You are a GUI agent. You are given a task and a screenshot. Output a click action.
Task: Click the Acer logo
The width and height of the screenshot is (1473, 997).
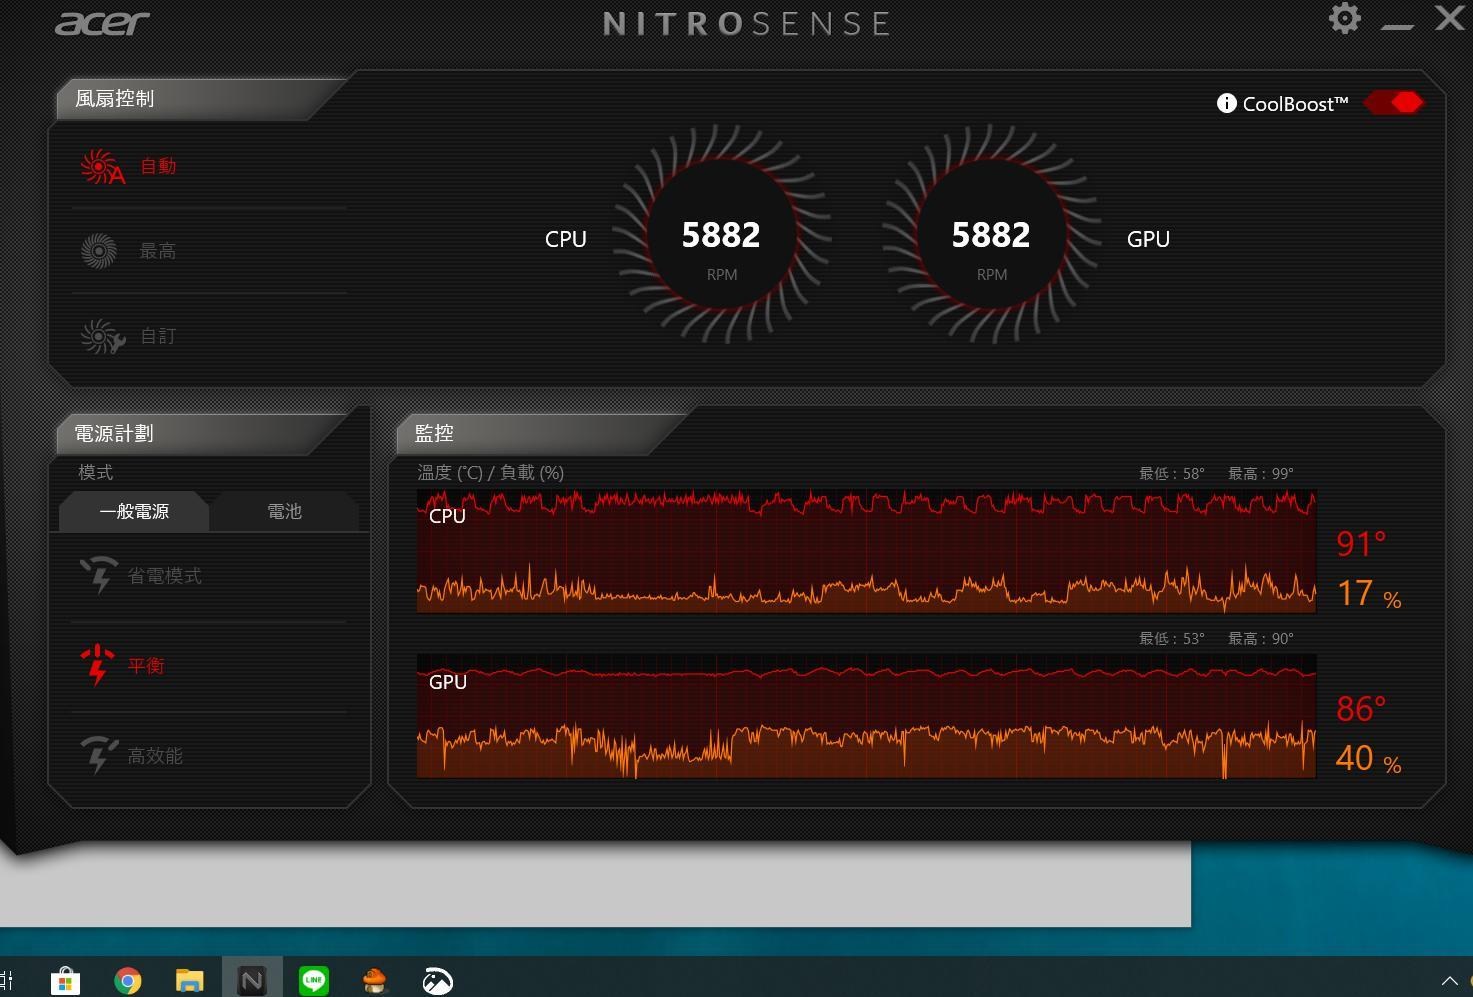coord(102,24)
